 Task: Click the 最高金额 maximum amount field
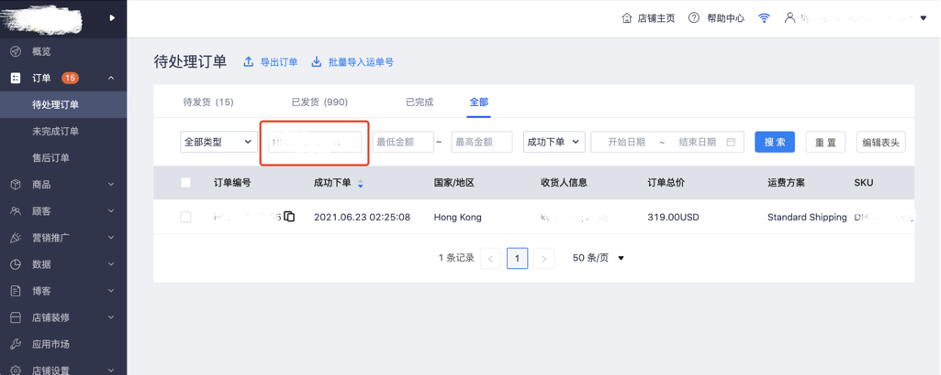482,142
